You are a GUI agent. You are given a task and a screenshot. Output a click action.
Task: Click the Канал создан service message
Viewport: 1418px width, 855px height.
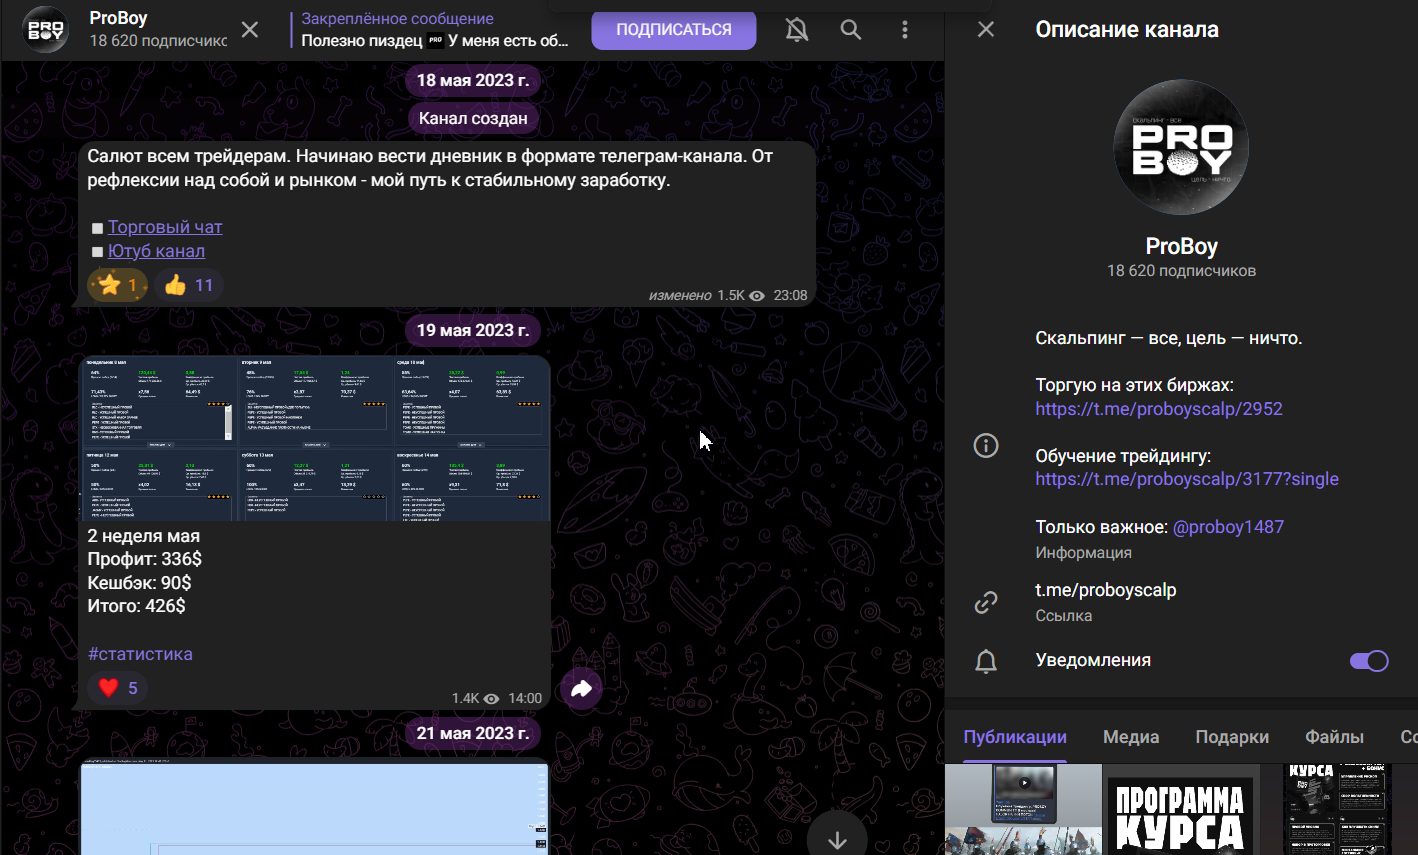point(473,118)
